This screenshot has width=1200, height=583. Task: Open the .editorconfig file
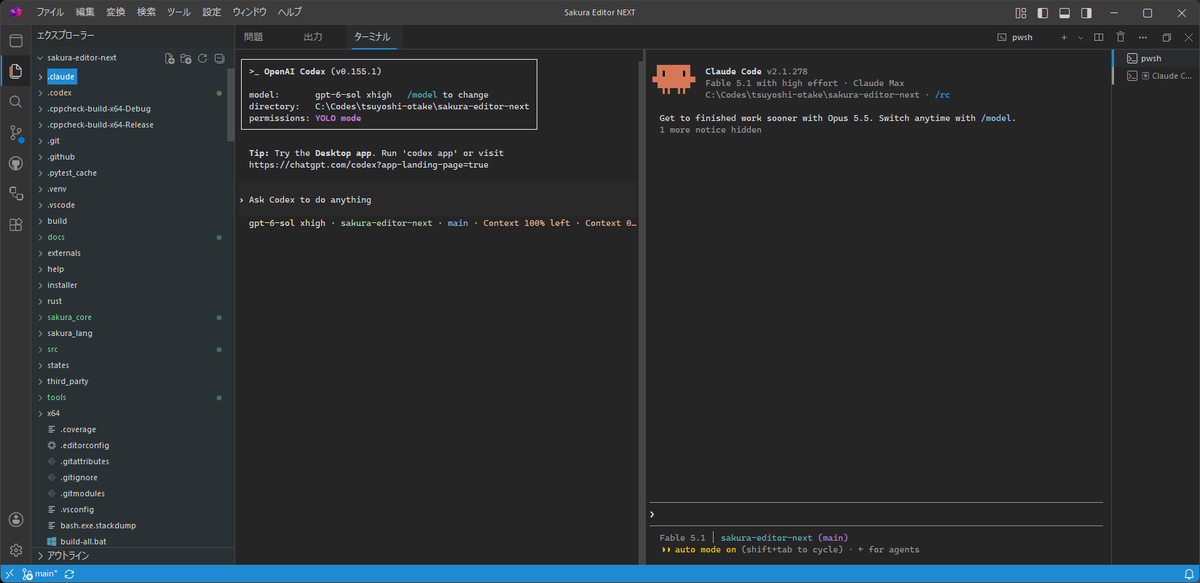(84, 445)
